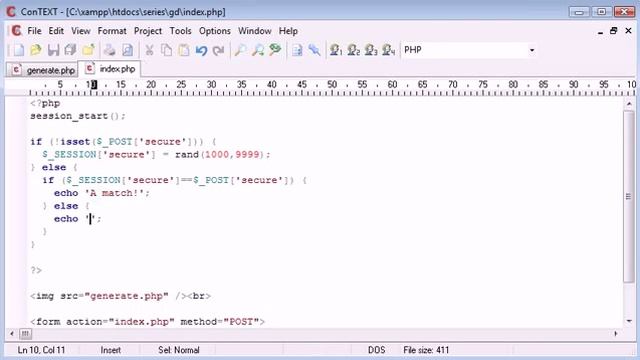Image resolution: width=640 pixels, height=360 pixels.
Task: Click the Stay on Top pin icon
Action: [x=314, y=50]
